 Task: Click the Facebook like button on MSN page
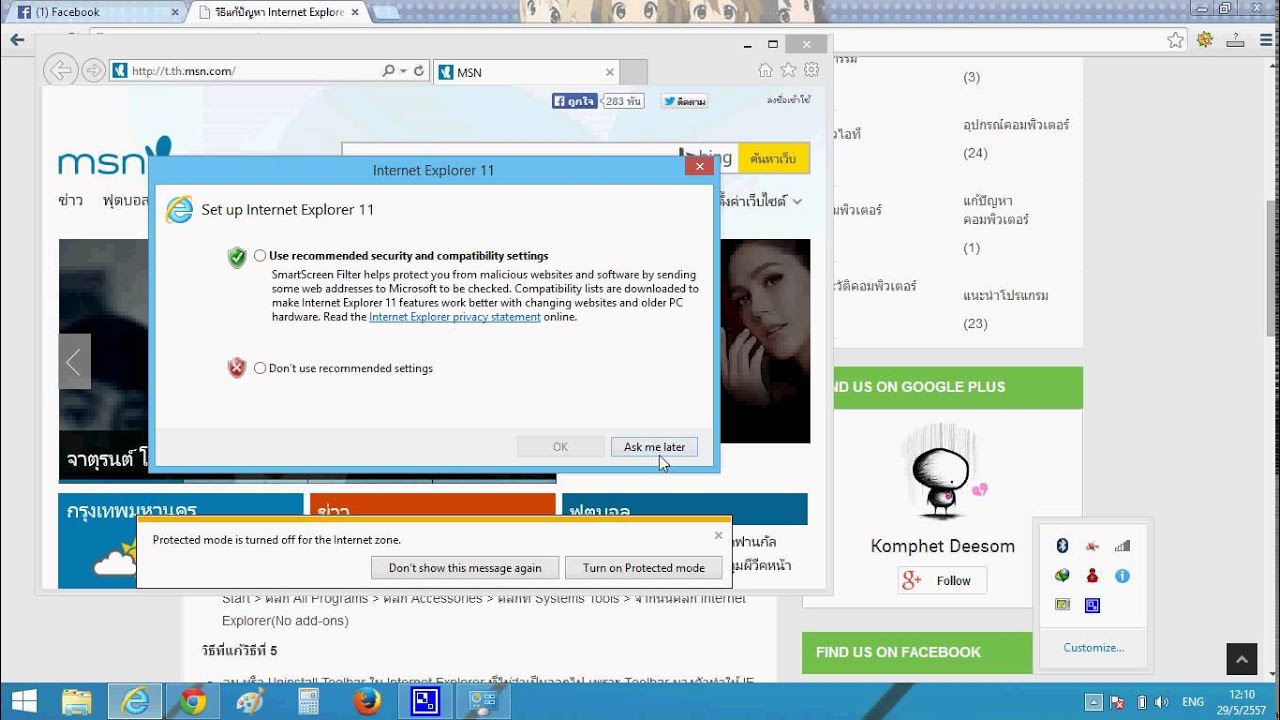[x=574, y=101]
